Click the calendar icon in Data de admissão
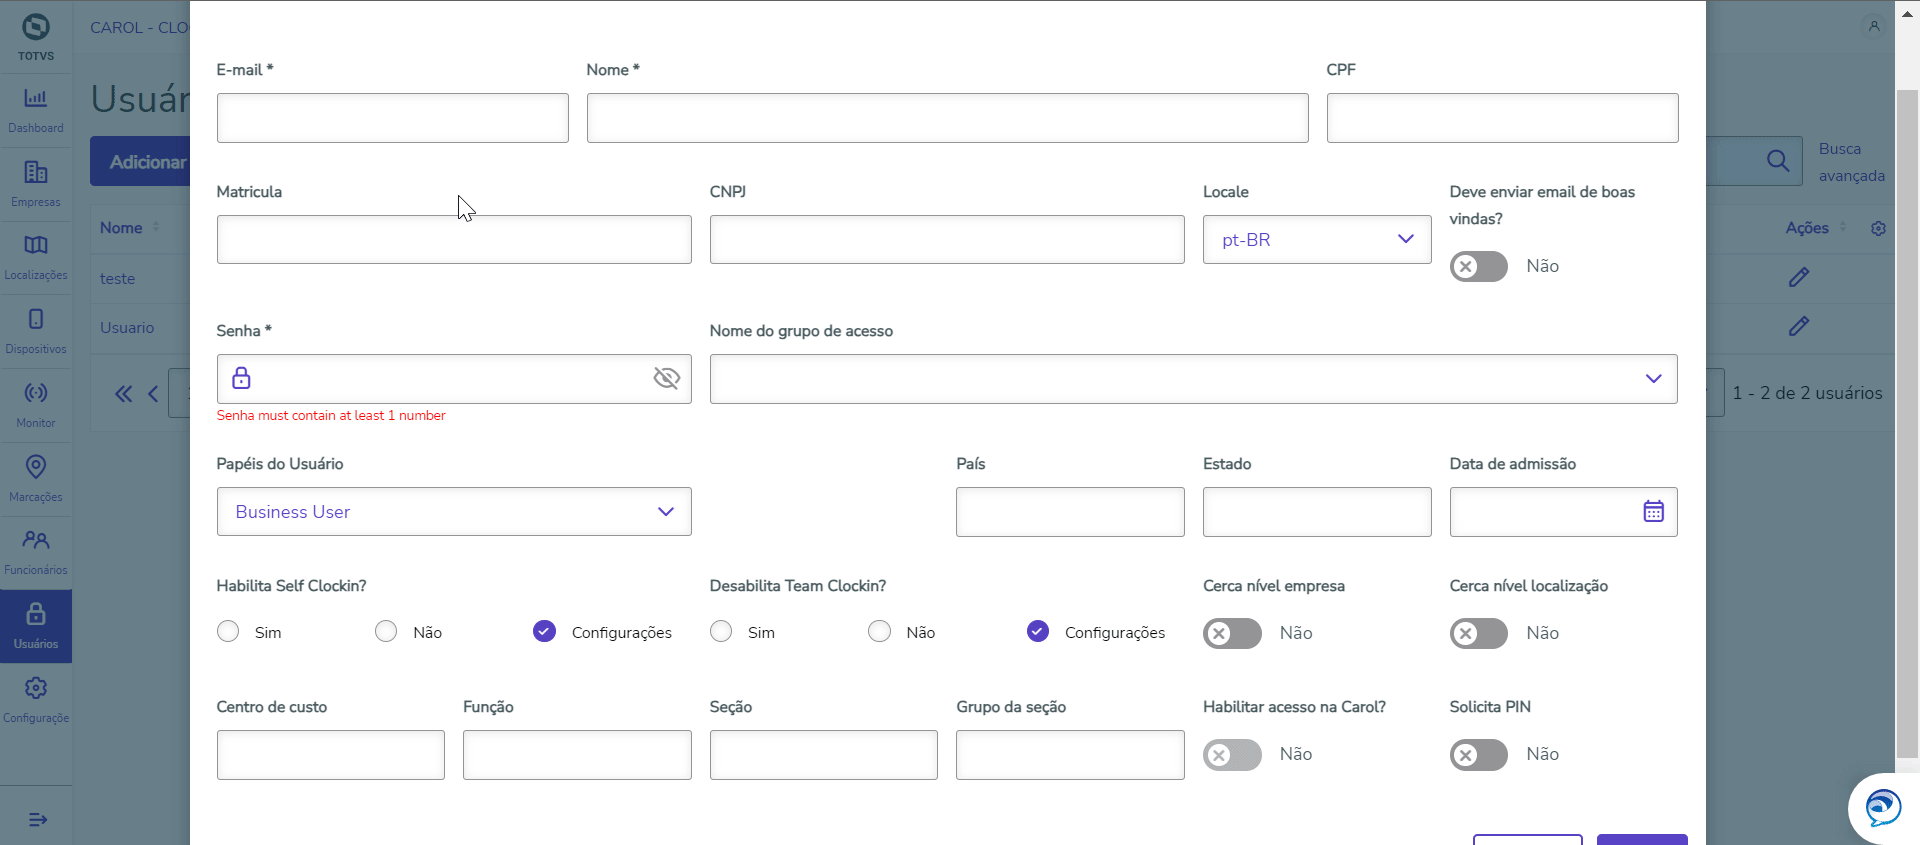The image size is (1920, 845). pos(1653,511)
